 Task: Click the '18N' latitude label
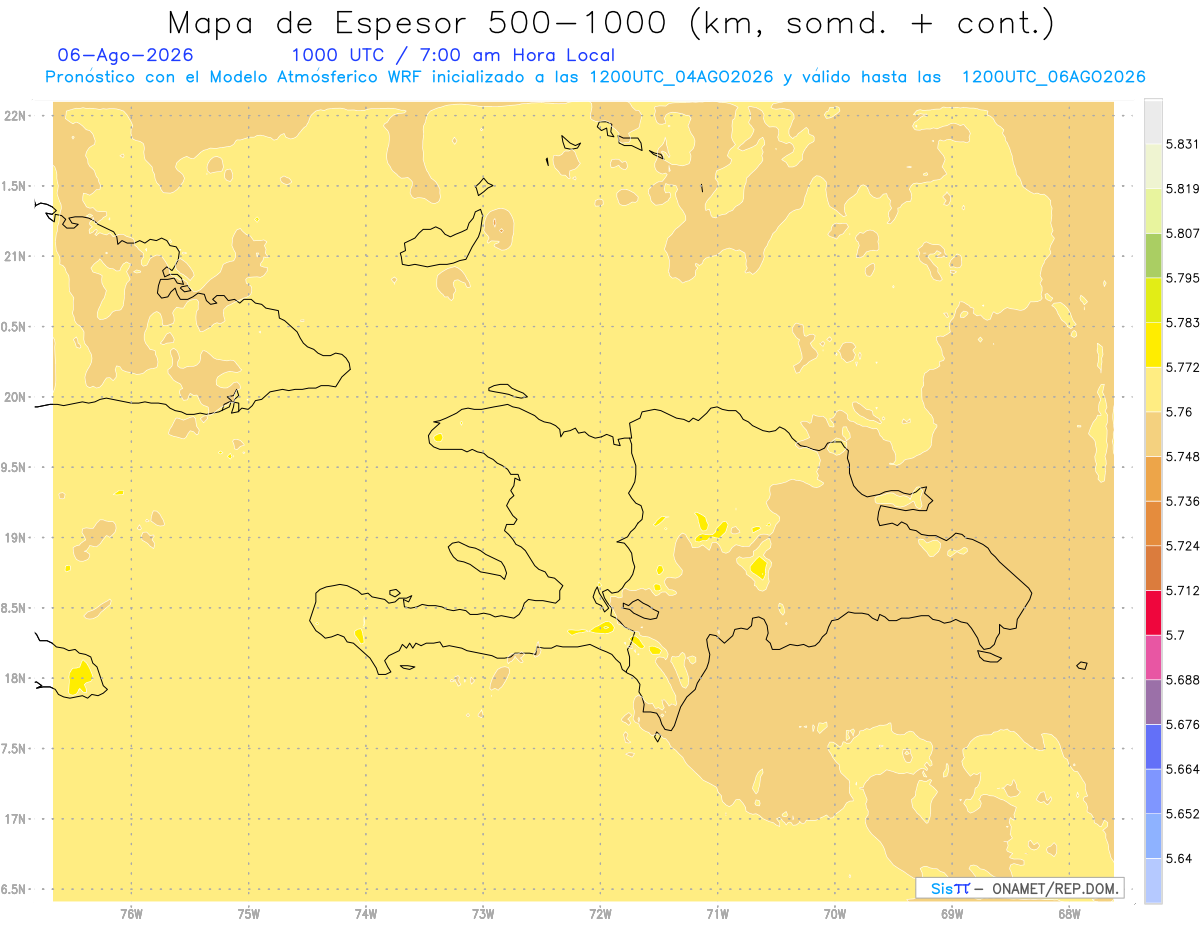click(17, 678)
